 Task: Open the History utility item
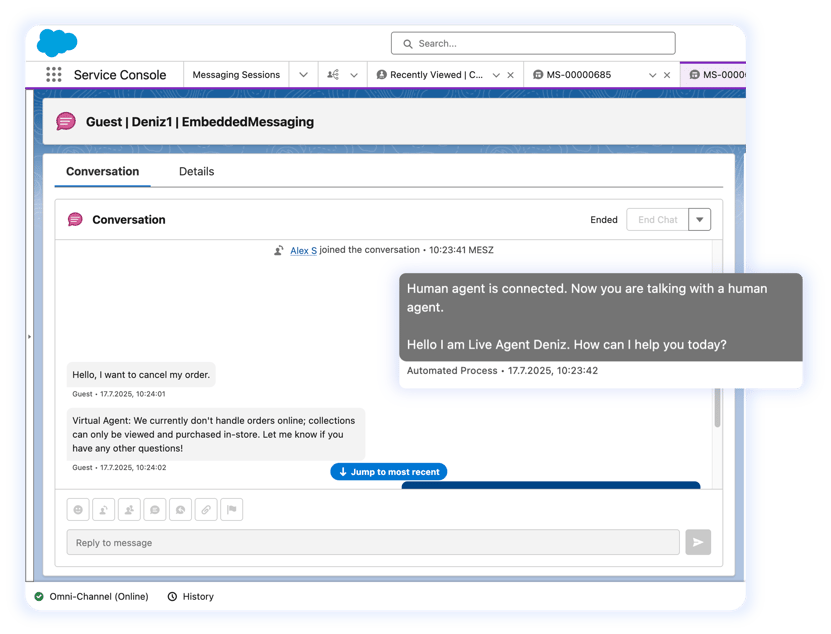tap(191, 597)
